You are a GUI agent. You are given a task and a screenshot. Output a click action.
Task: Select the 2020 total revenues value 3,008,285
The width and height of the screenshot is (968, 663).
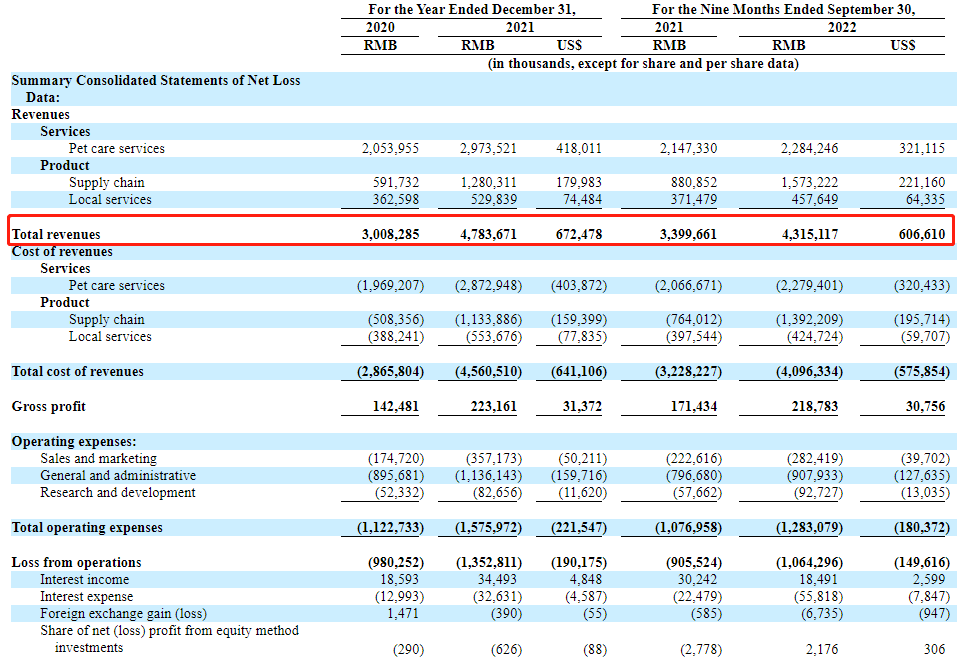(x=390, y=235)
